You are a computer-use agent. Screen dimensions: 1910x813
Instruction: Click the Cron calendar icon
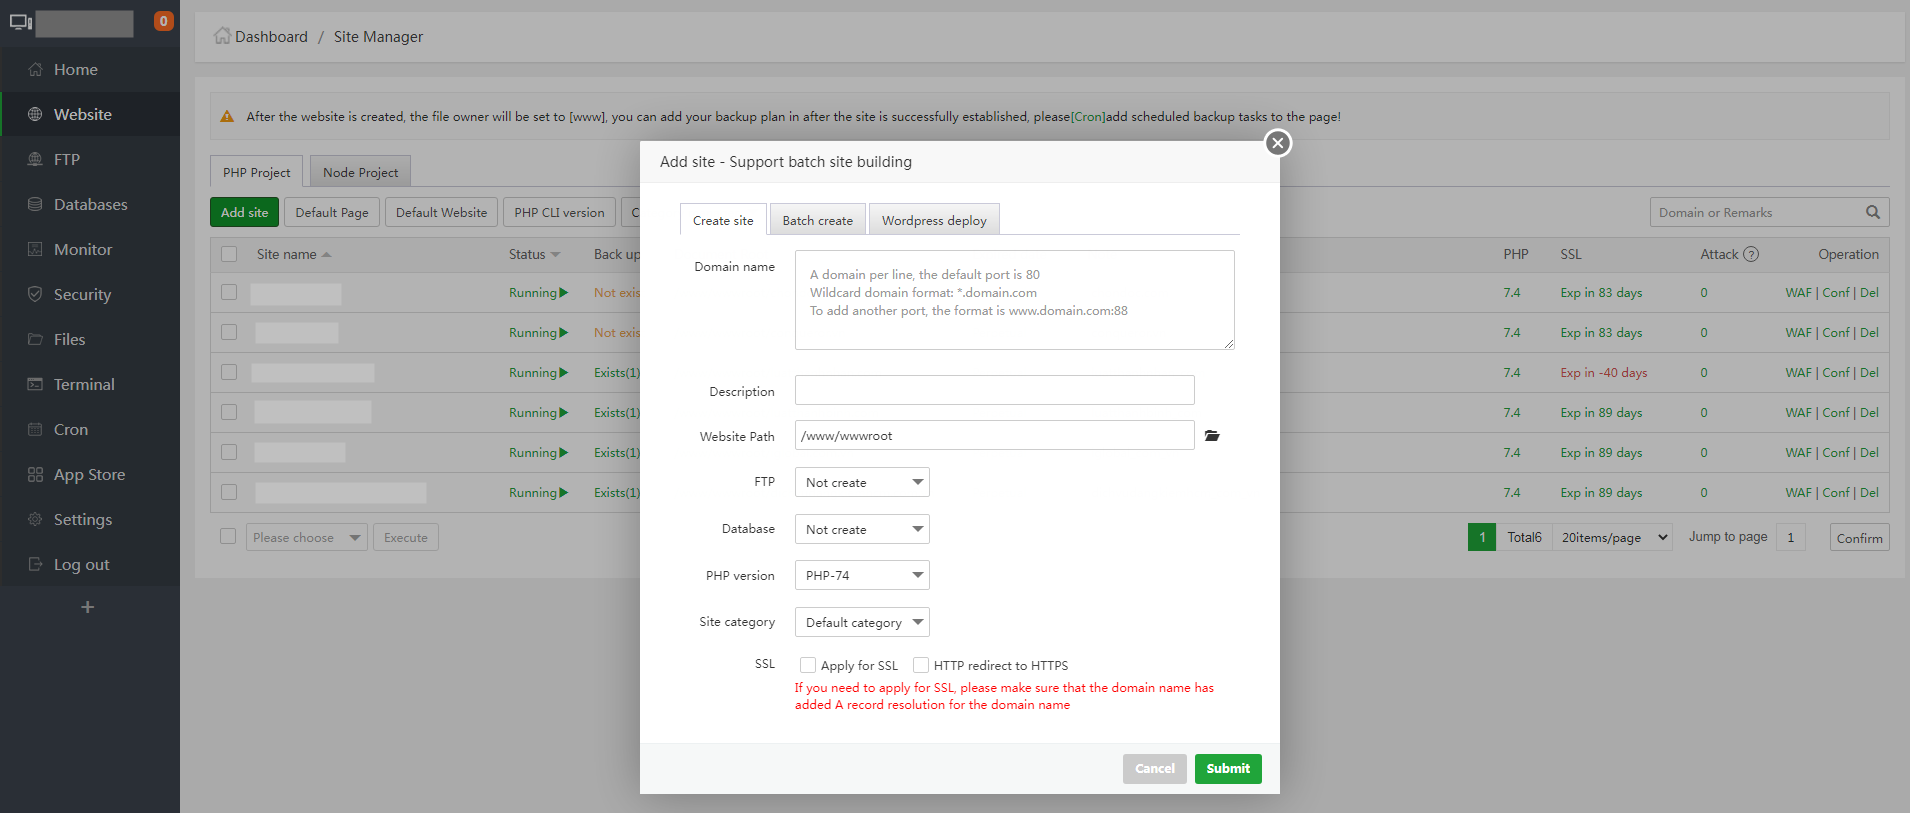[x=35, y=430]
